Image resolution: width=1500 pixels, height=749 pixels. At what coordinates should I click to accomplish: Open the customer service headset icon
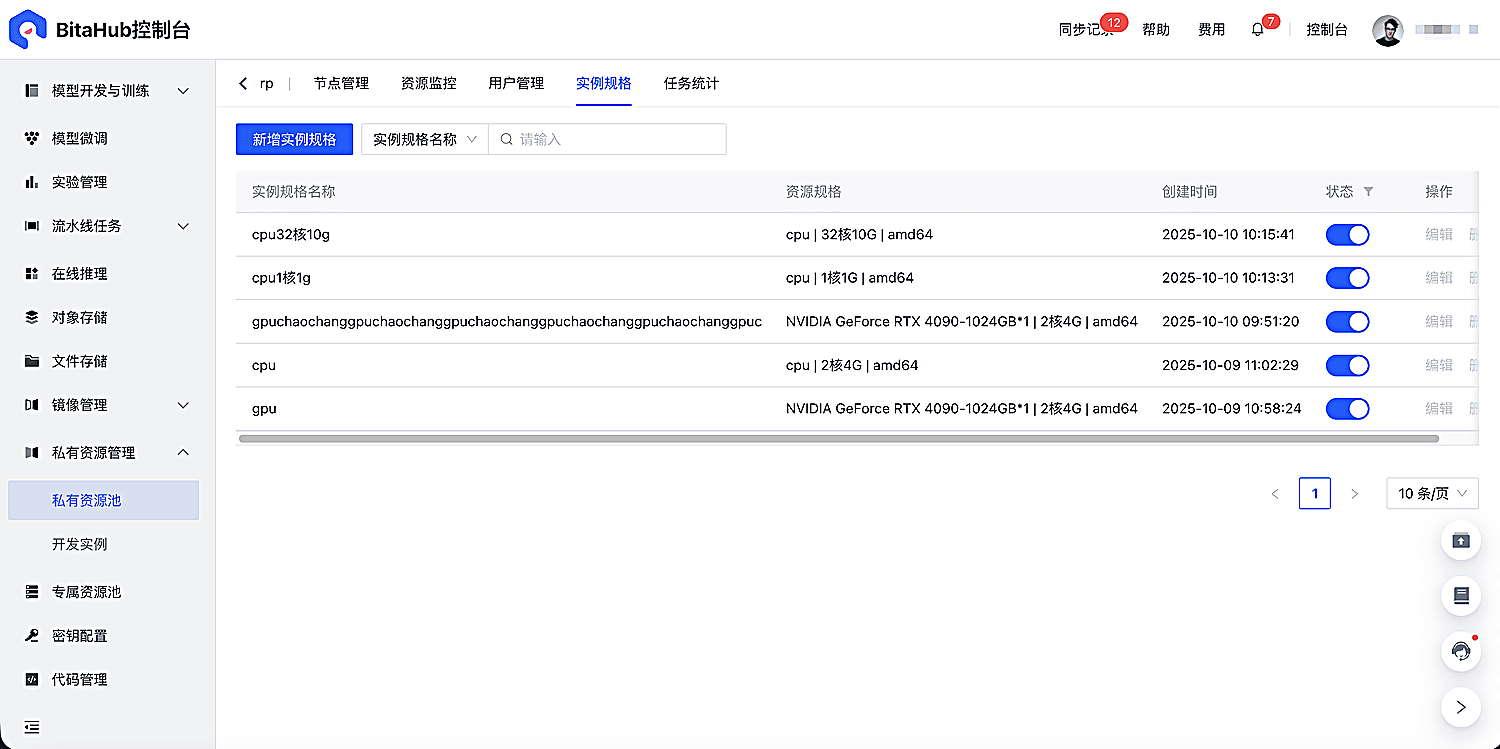point(1461,652)
